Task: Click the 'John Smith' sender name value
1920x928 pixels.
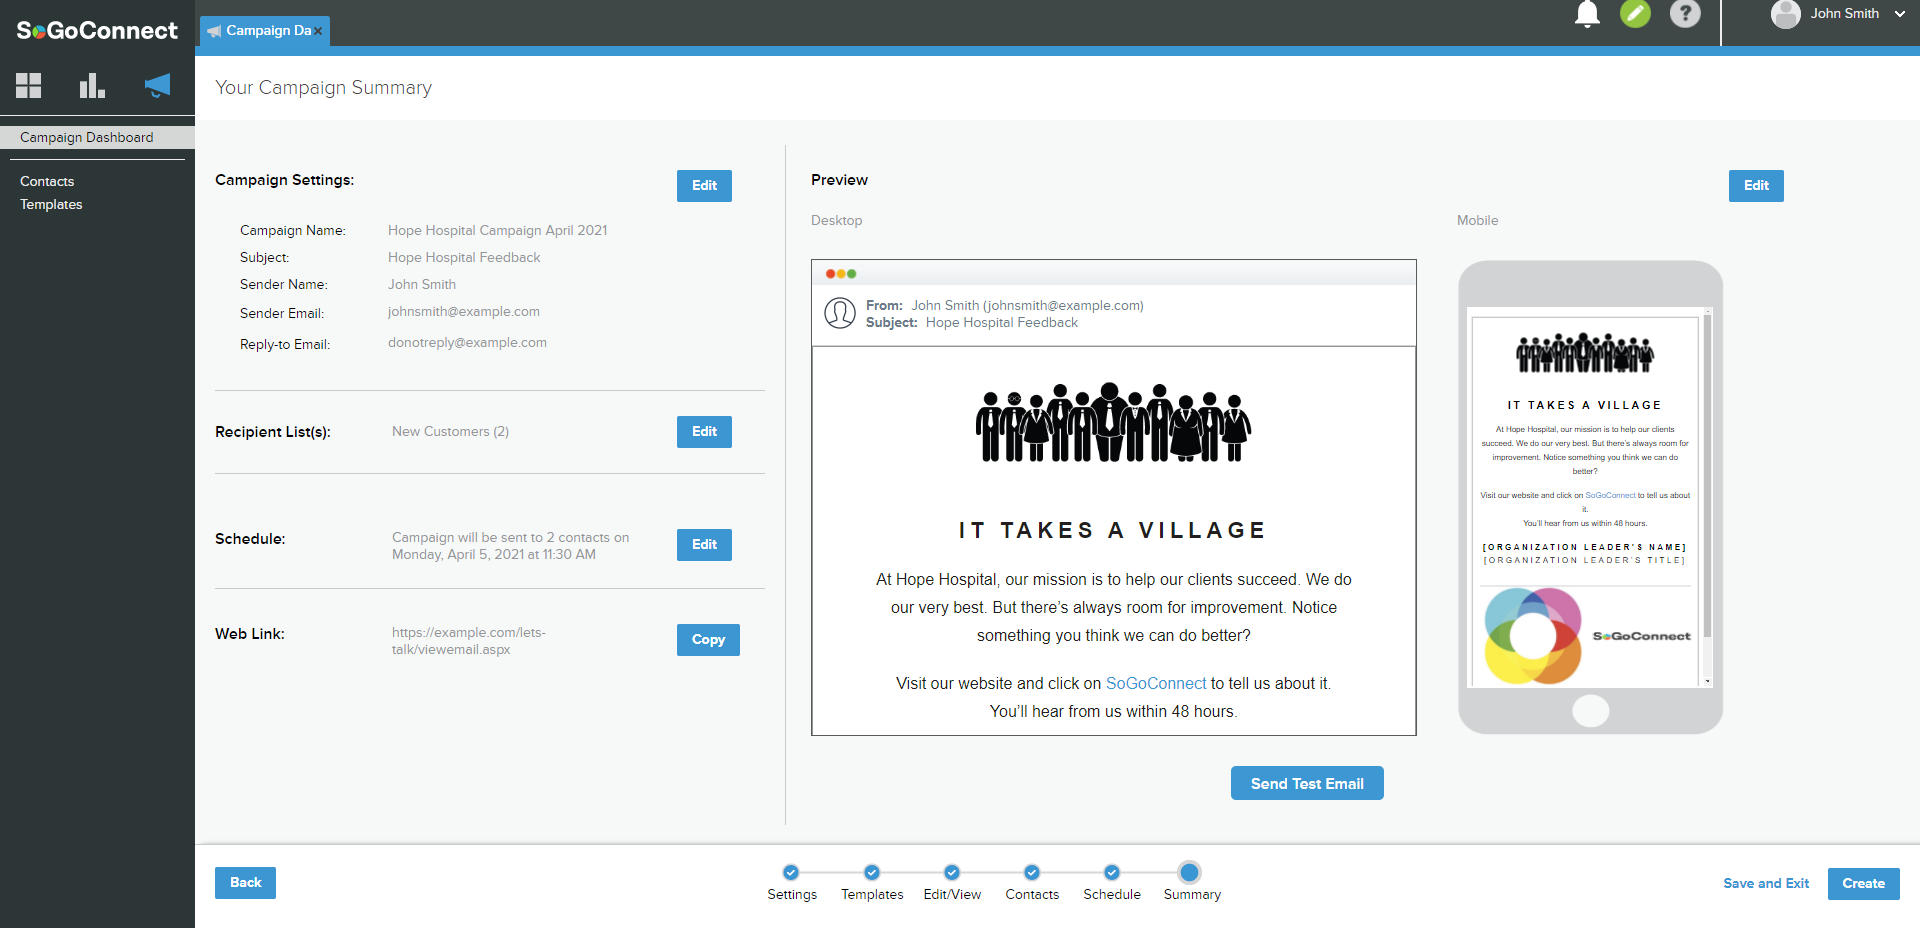Action: (422, 285)
